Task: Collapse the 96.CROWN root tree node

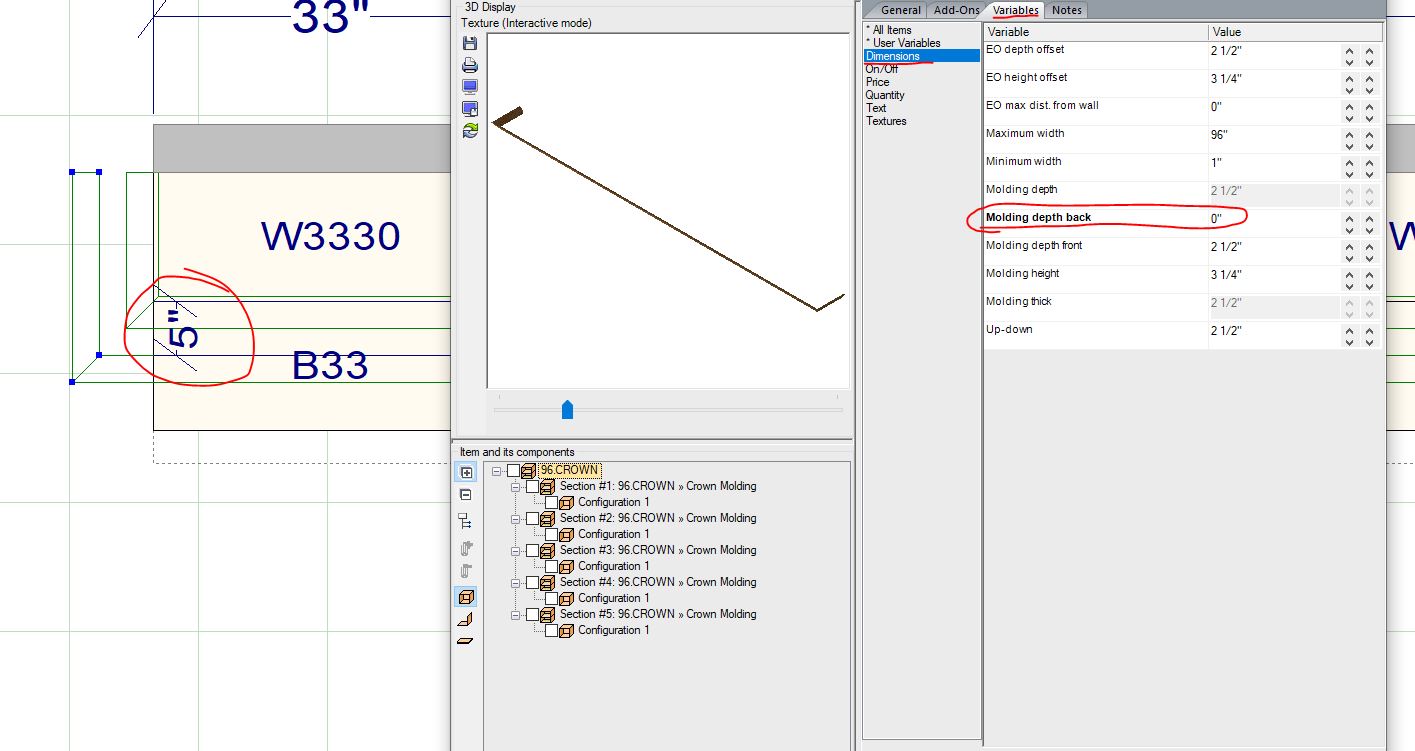Action: pyautogui.click(x=497, y=470)
